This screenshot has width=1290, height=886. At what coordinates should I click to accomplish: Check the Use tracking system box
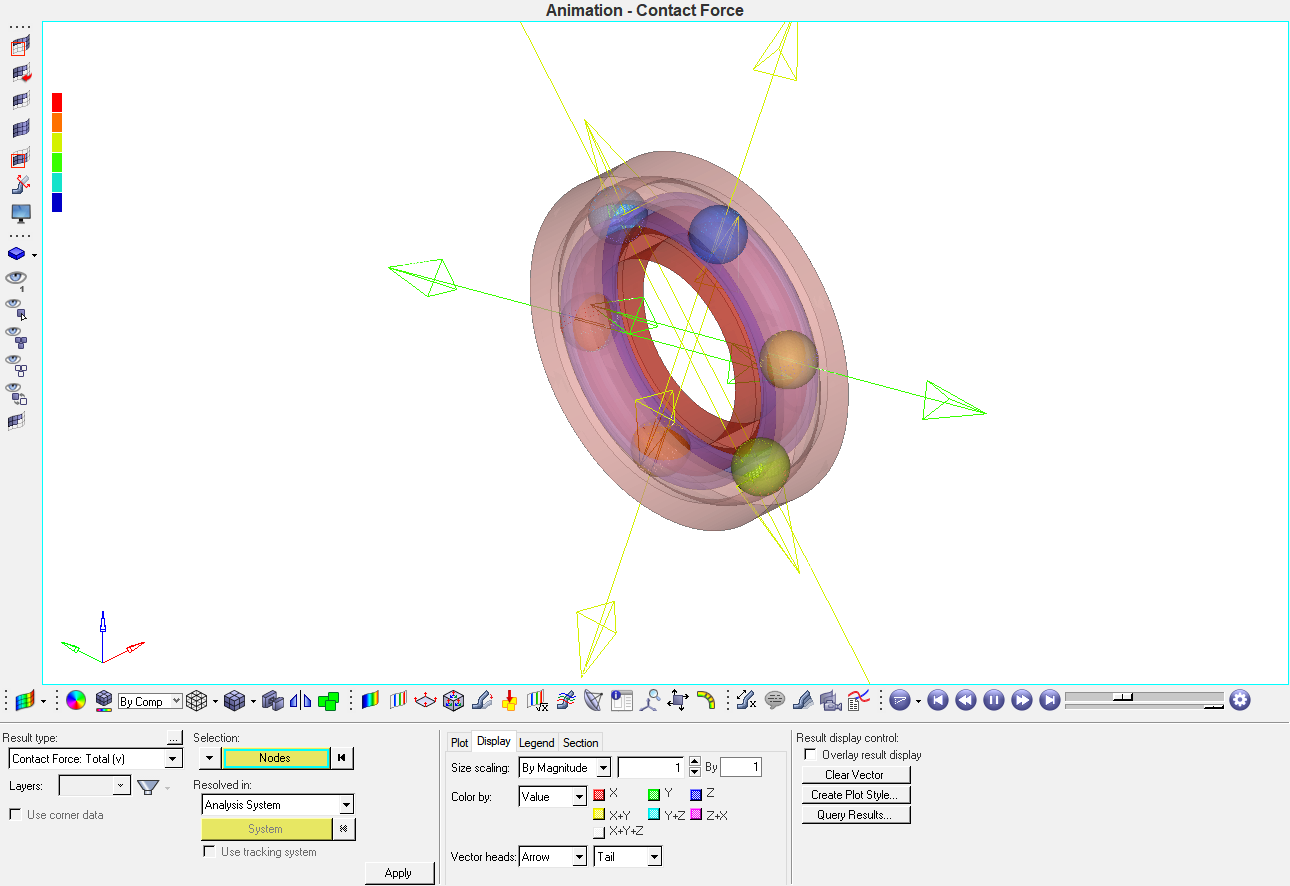pyautogui.click(x=209, y=852)
